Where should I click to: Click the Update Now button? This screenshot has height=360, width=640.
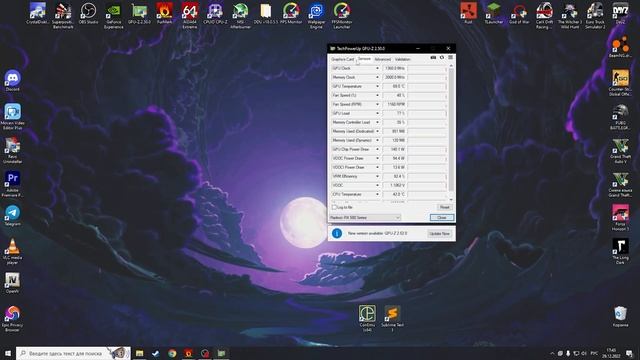pyautogui.click(x=439, y=233)
